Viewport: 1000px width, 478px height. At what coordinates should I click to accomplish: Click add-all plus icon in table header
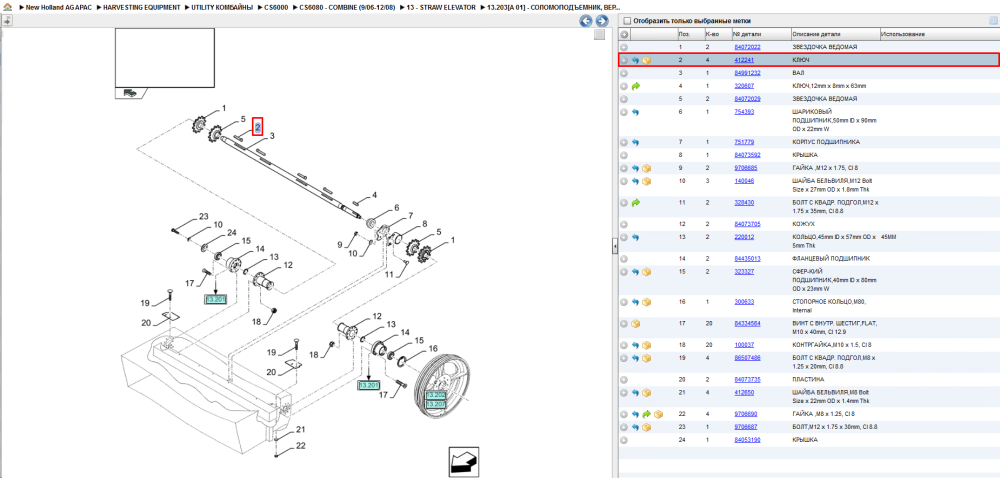coord(625,34)
